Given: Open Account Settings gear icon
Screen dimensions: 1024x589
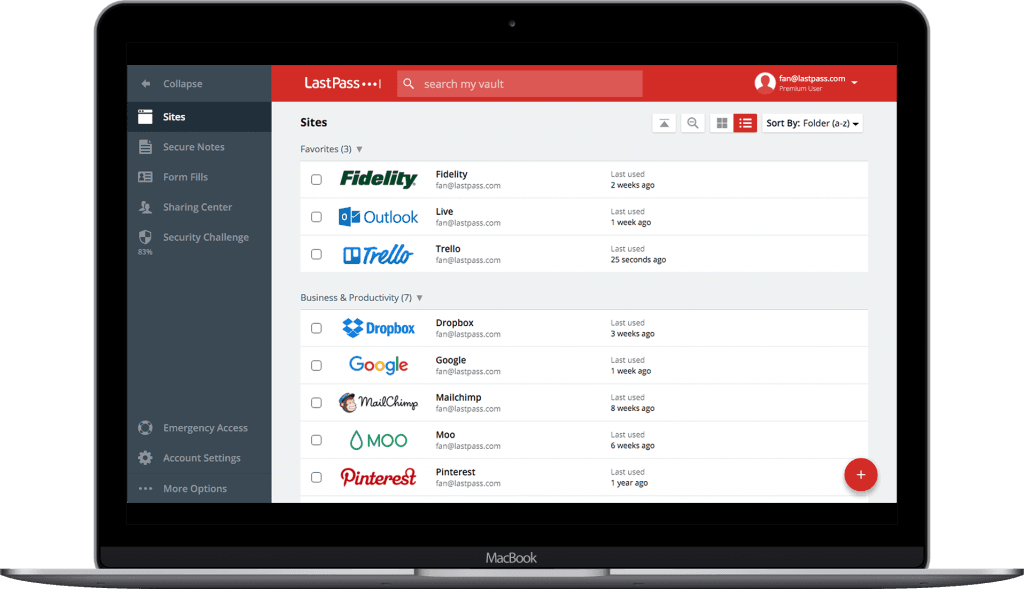Looking at the screenshot, I should click(x=145, y=458).
